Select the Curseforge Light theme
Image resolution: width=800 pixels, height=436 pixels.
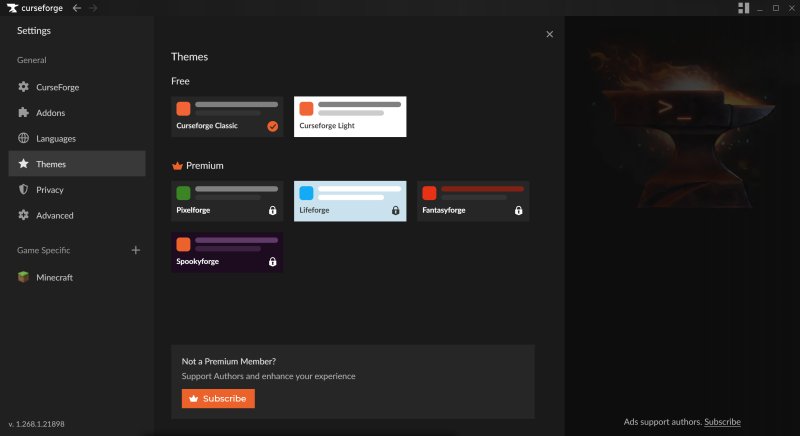350,116
